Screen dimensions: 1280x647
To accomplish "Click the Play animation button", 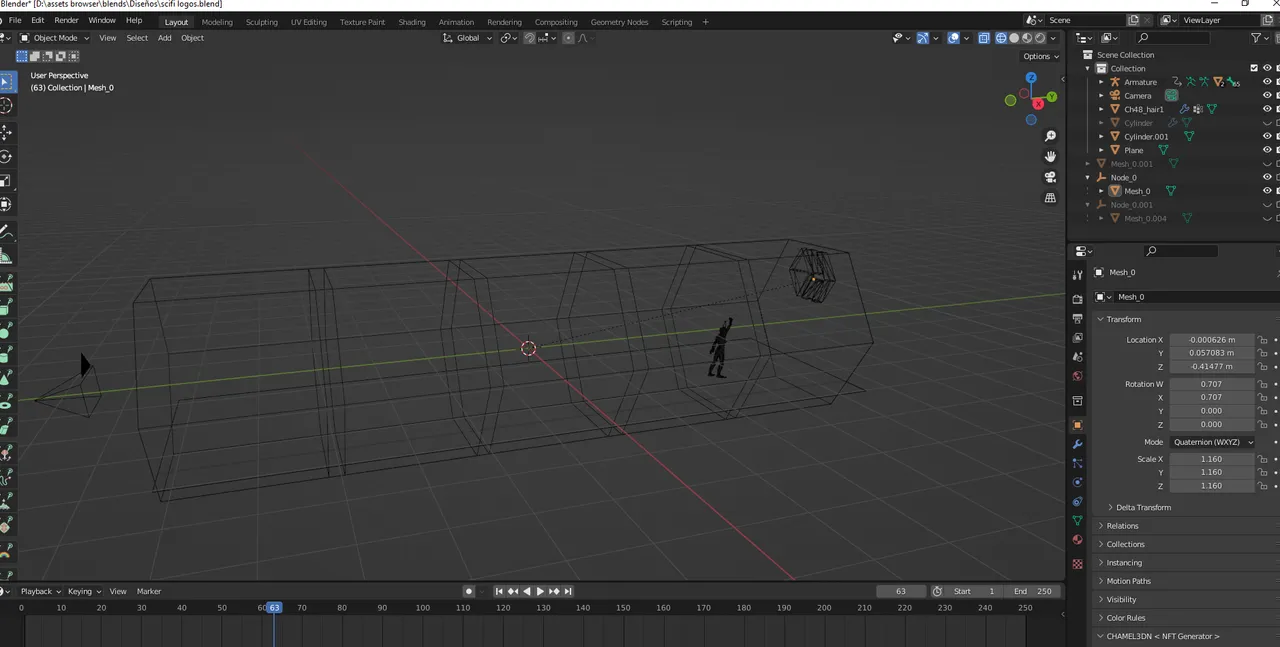I will coord(540,591).
